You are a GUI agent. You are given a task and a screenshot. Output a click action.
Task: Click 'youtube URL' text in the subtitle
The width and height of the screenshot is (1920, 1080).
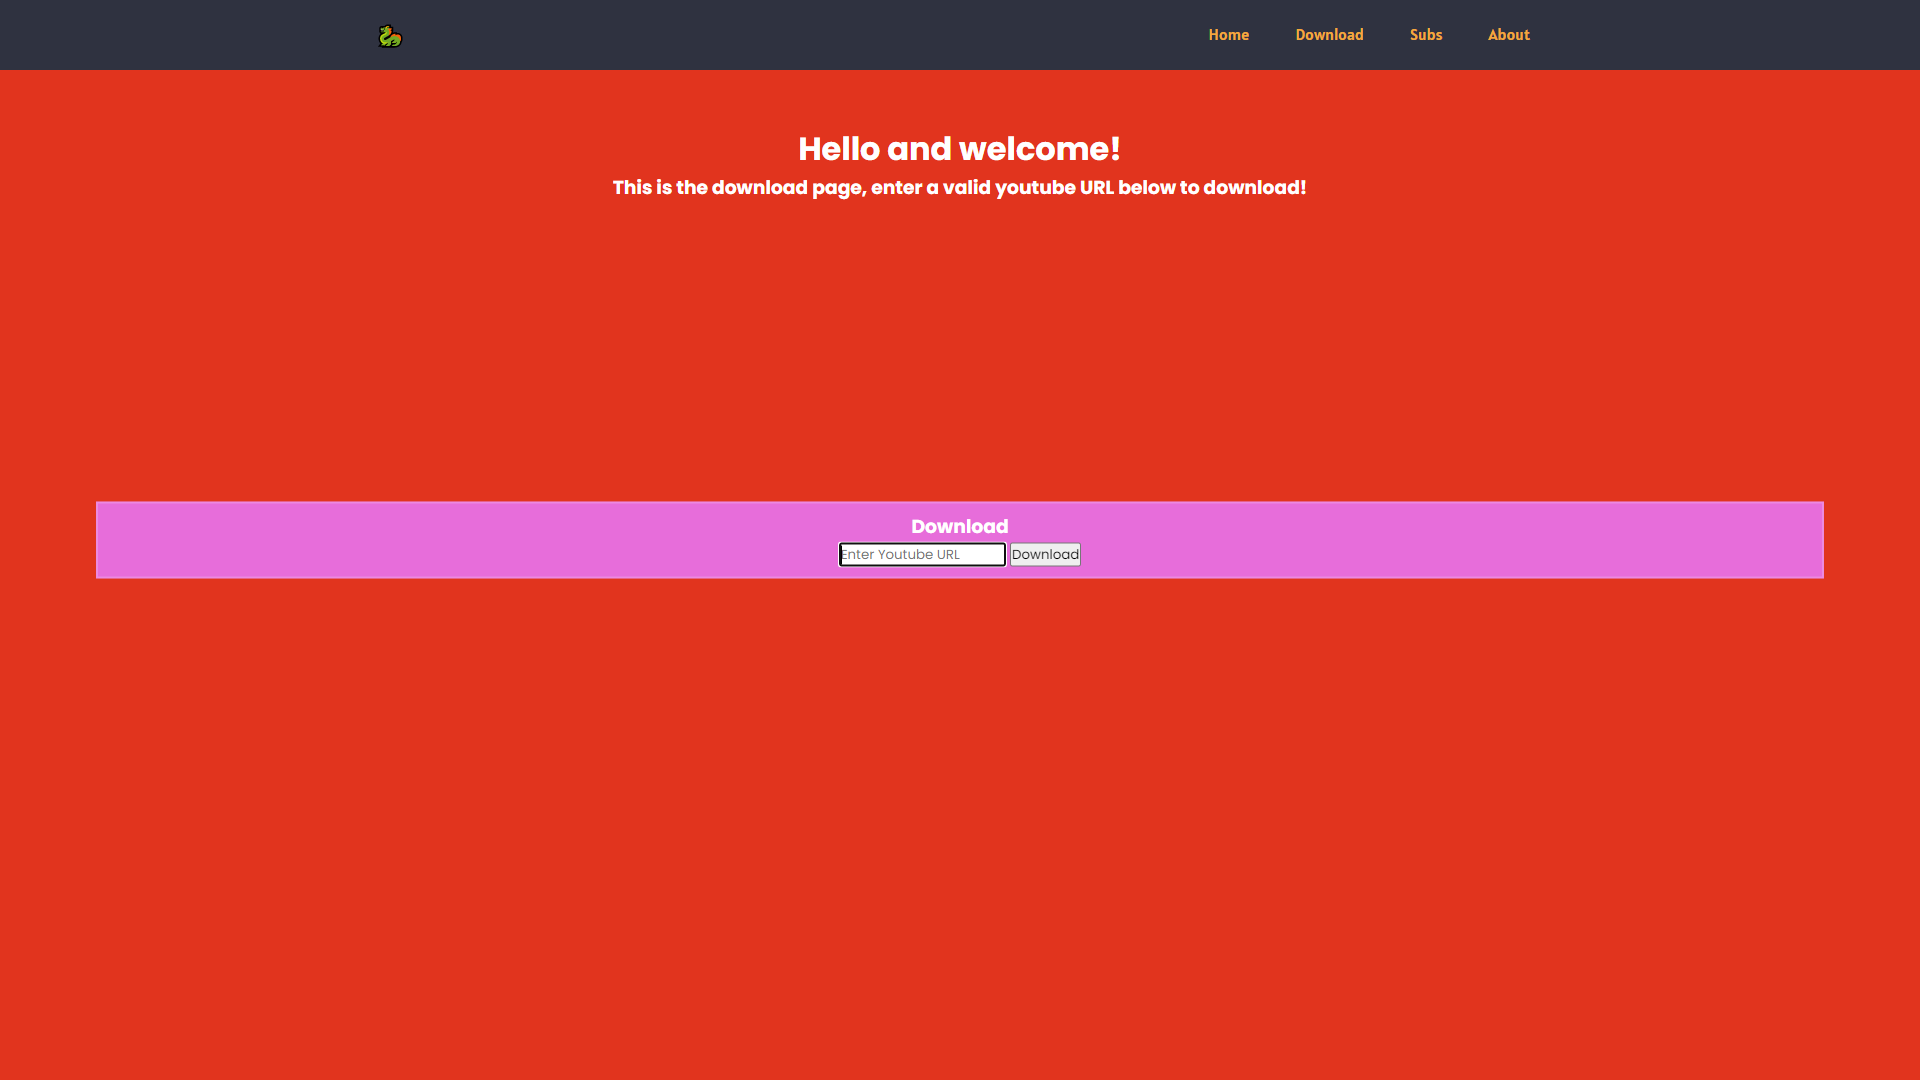[x=1053, y=188]
